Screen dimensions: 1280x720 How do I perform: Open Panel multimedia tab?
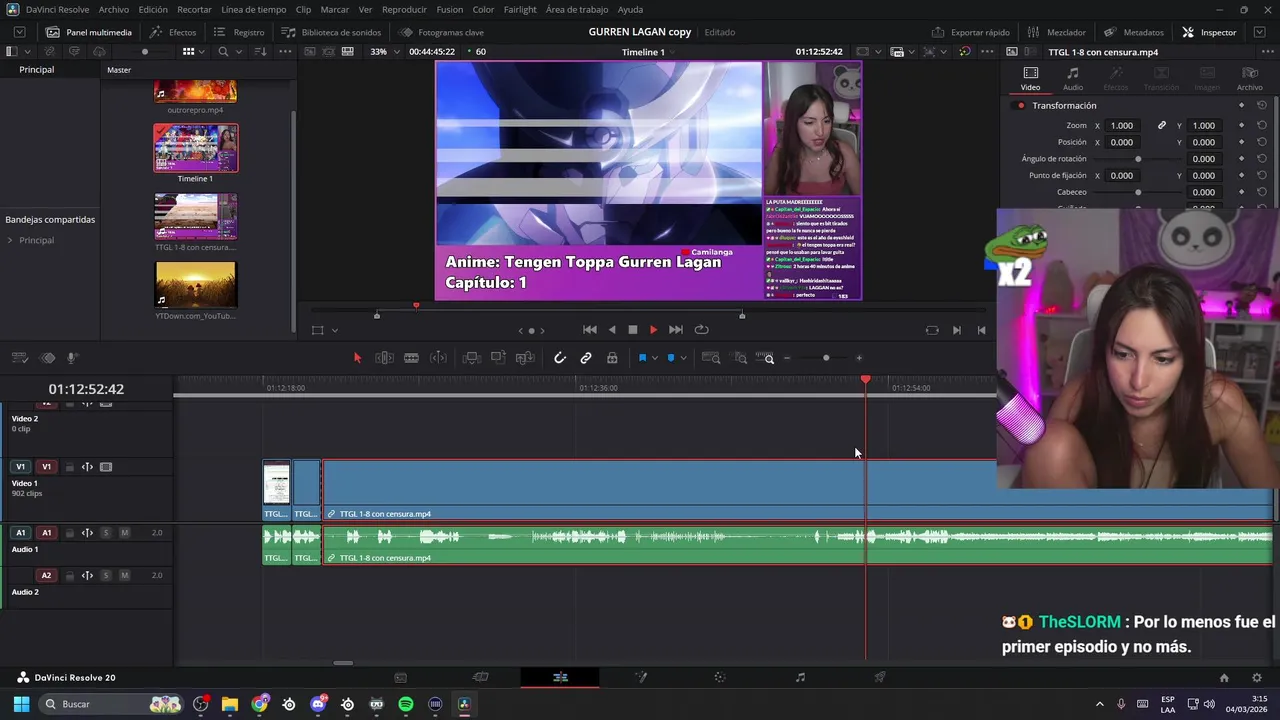(x=88, y=32)
